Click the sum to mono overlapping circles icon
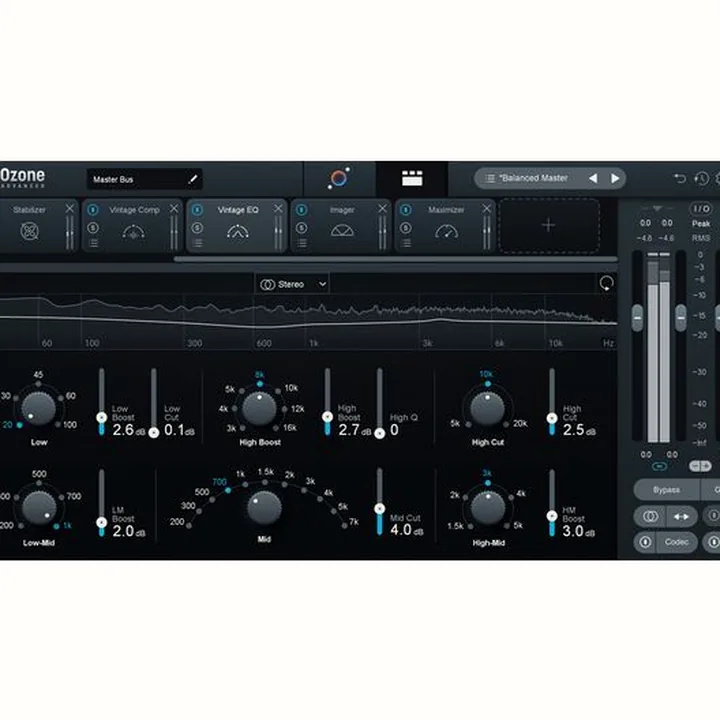720x720 pixels. coord(650,517)
